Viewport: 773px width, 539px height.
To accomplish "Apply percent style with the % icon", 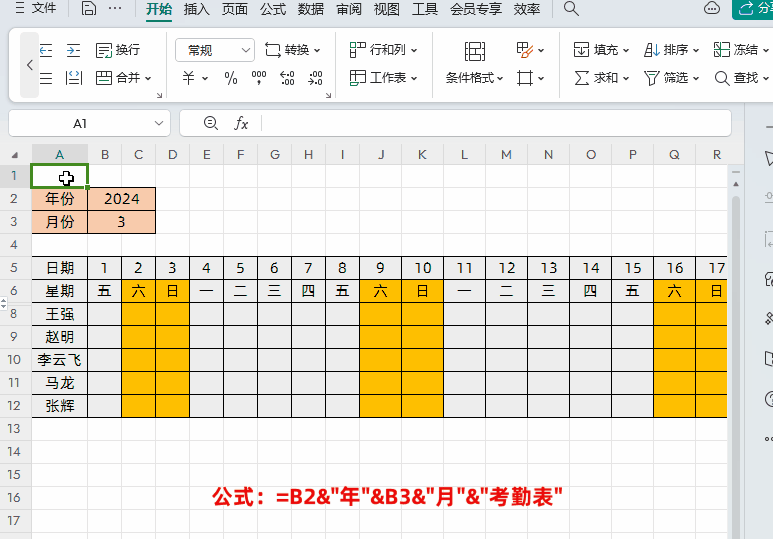I will point(231,78).
